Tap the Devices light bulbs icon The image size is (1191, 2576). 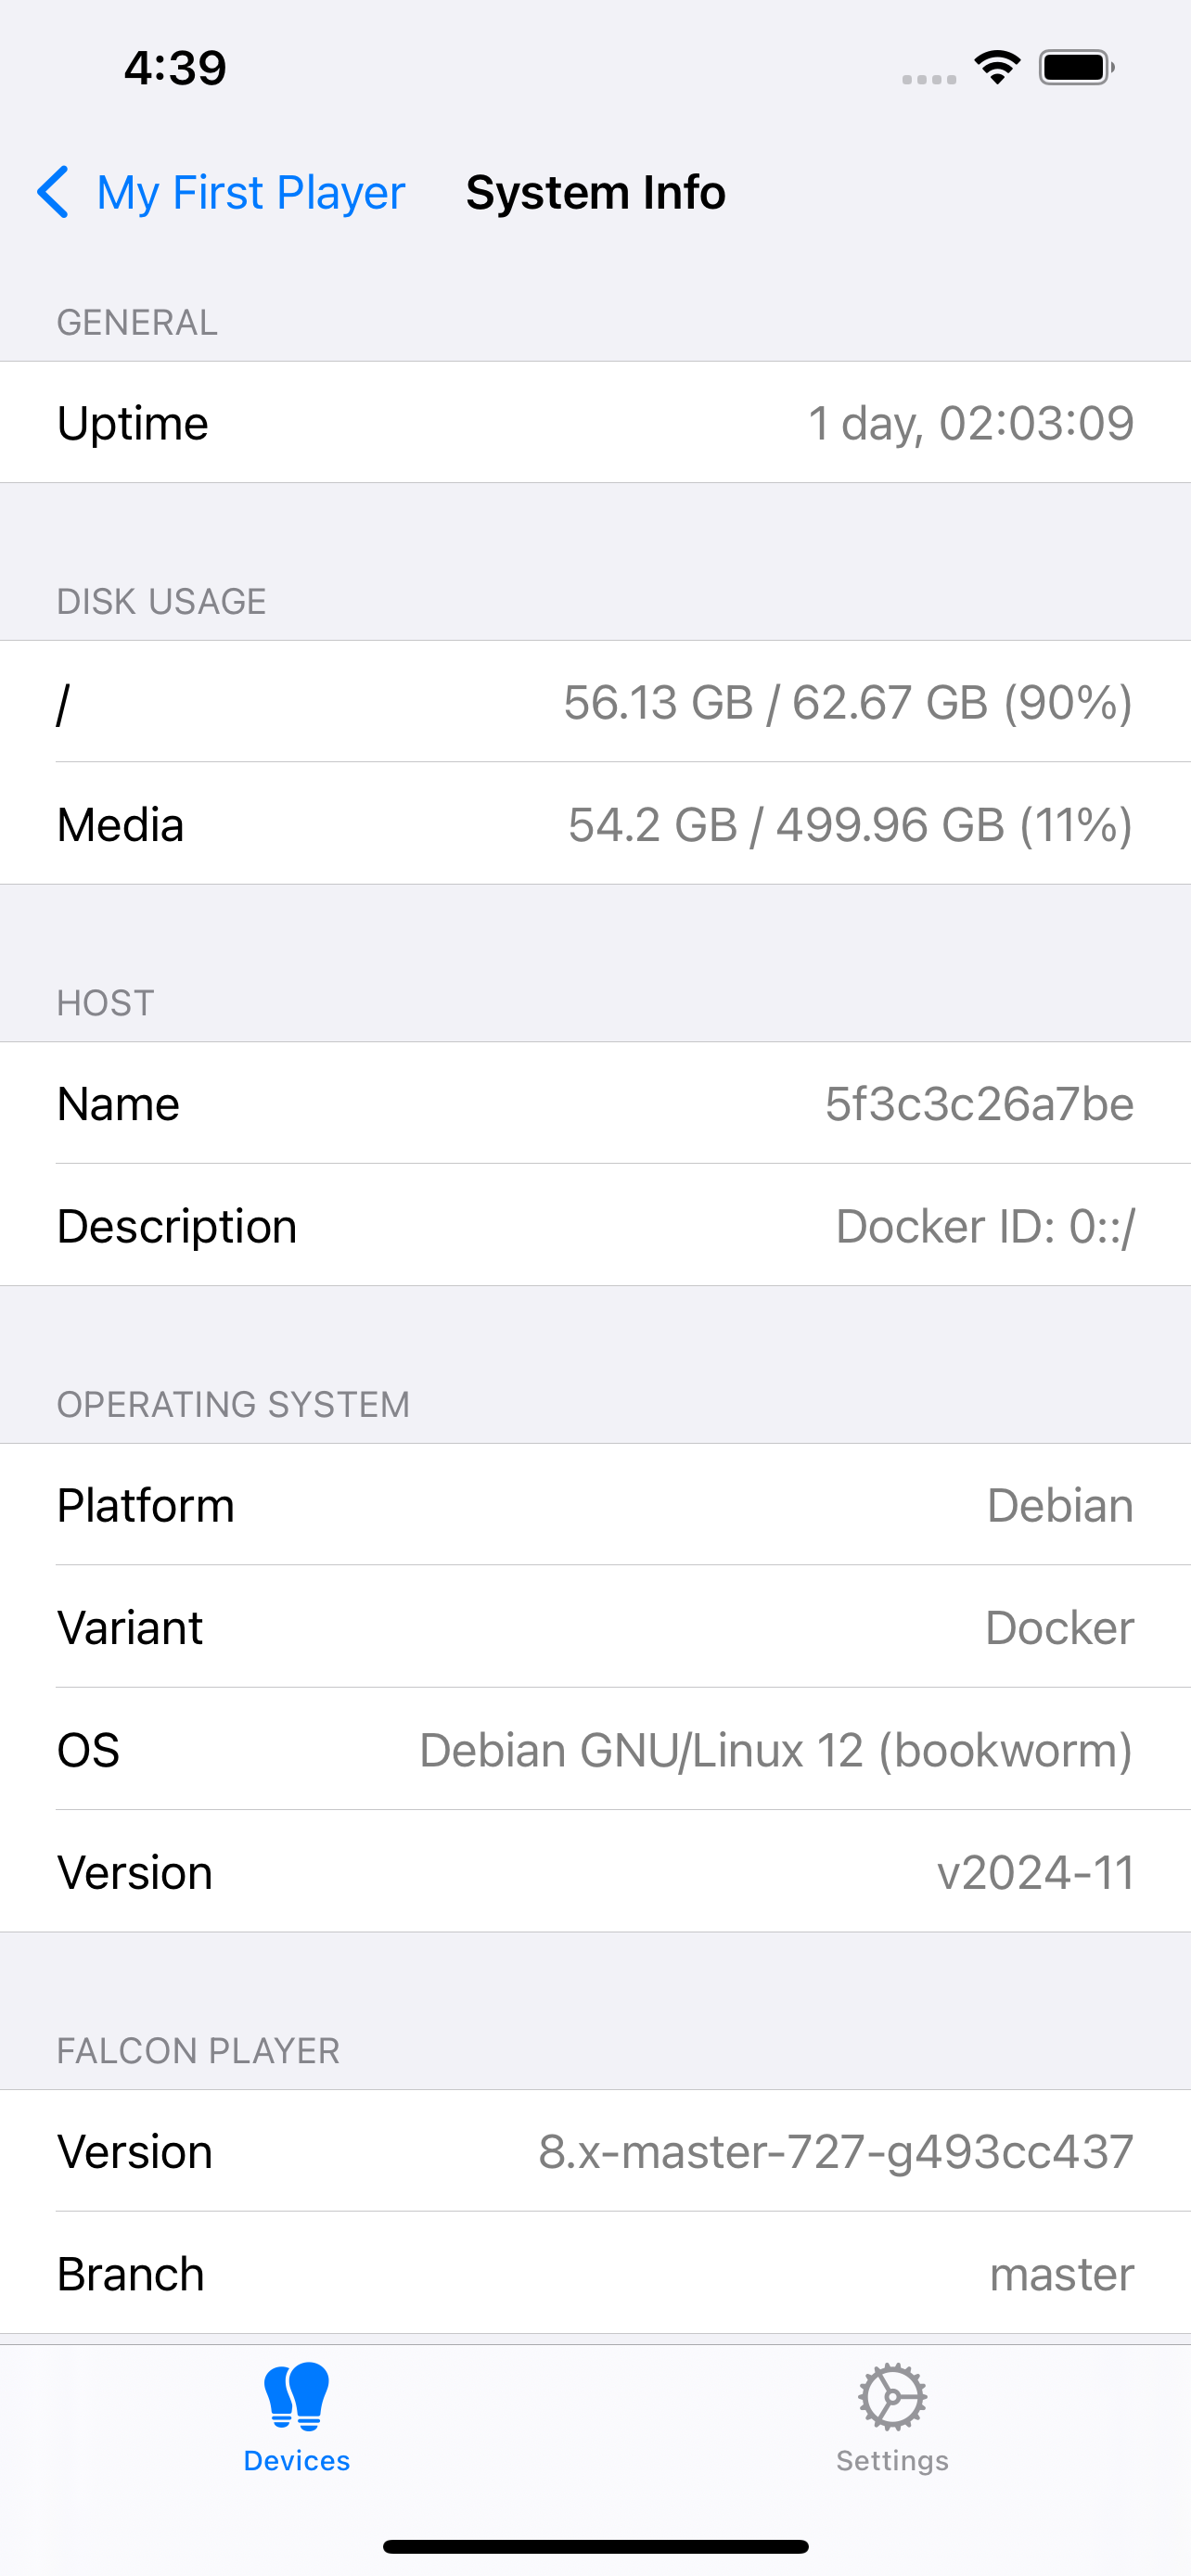click(296, 2396)
